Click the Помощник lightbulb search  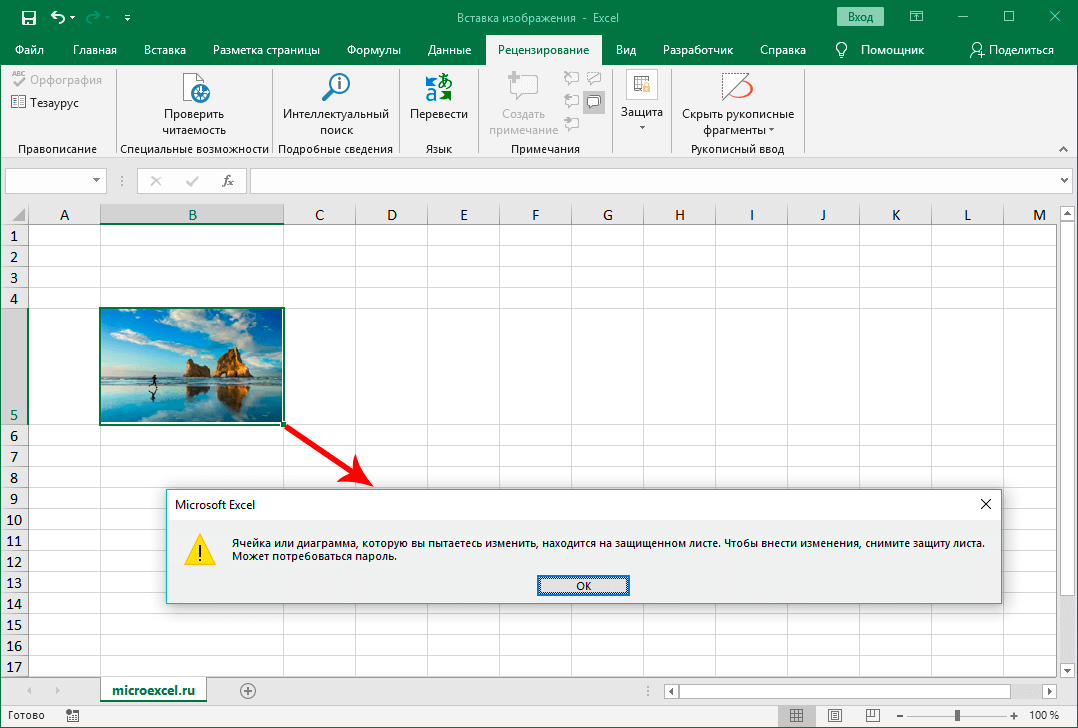coord(879,50)
